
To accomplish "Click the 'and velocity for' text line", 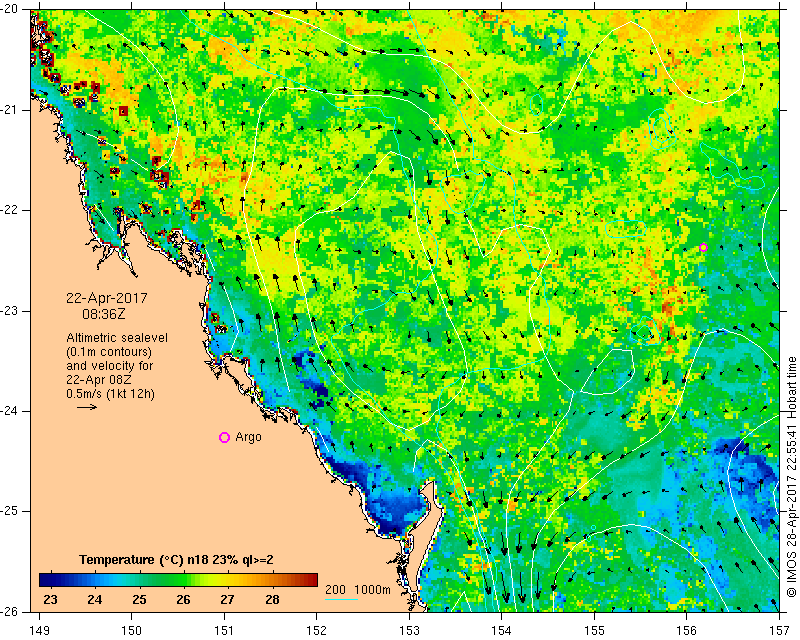I will [x=110, y=366].
